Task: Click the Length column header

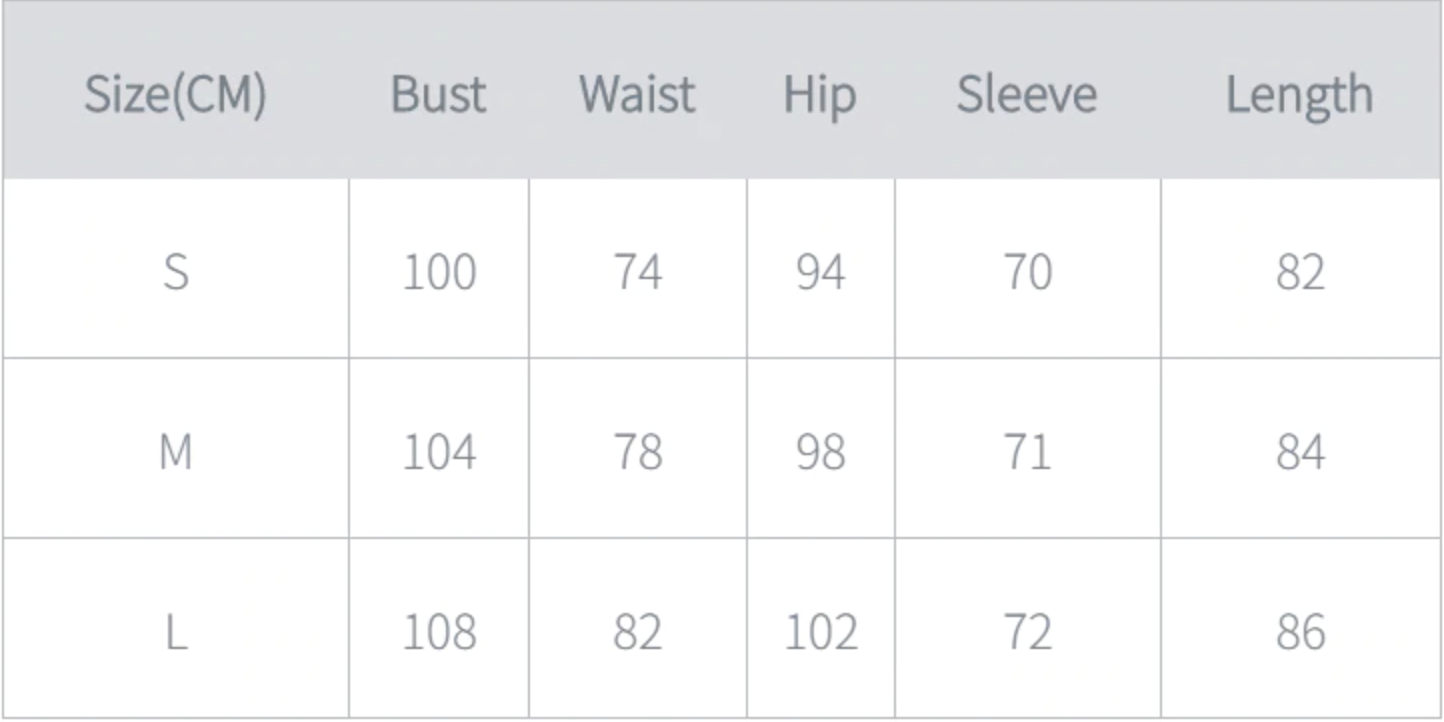Action: click(x=1299, y=95)
